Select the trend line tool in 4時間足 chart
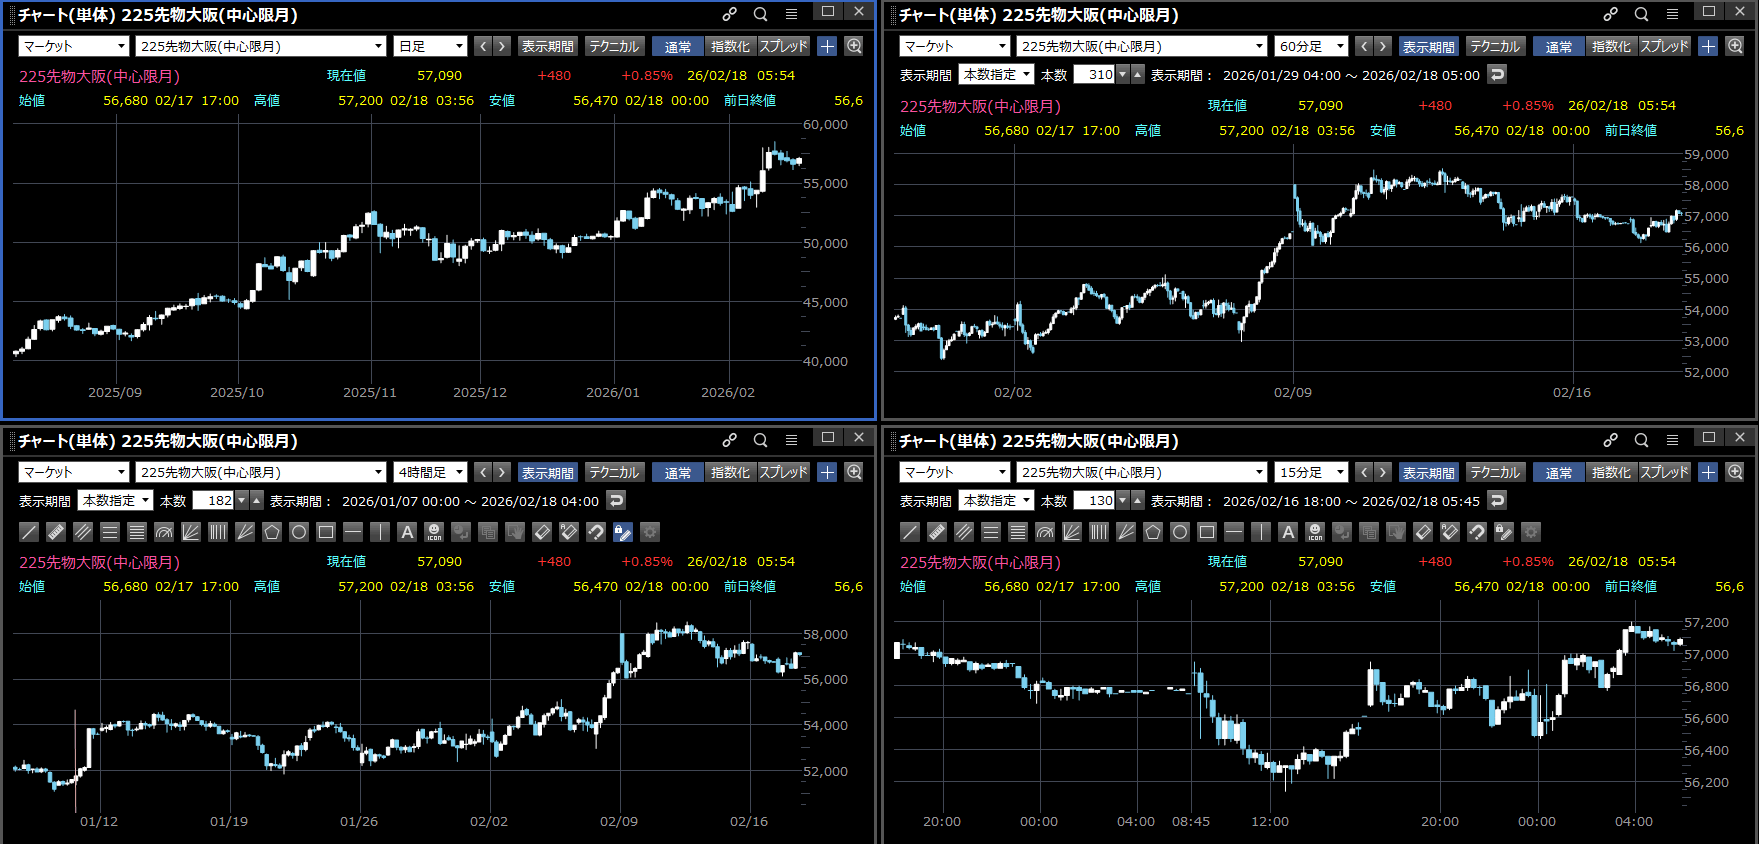1759x844 pixels. click(x=29, y=532)
